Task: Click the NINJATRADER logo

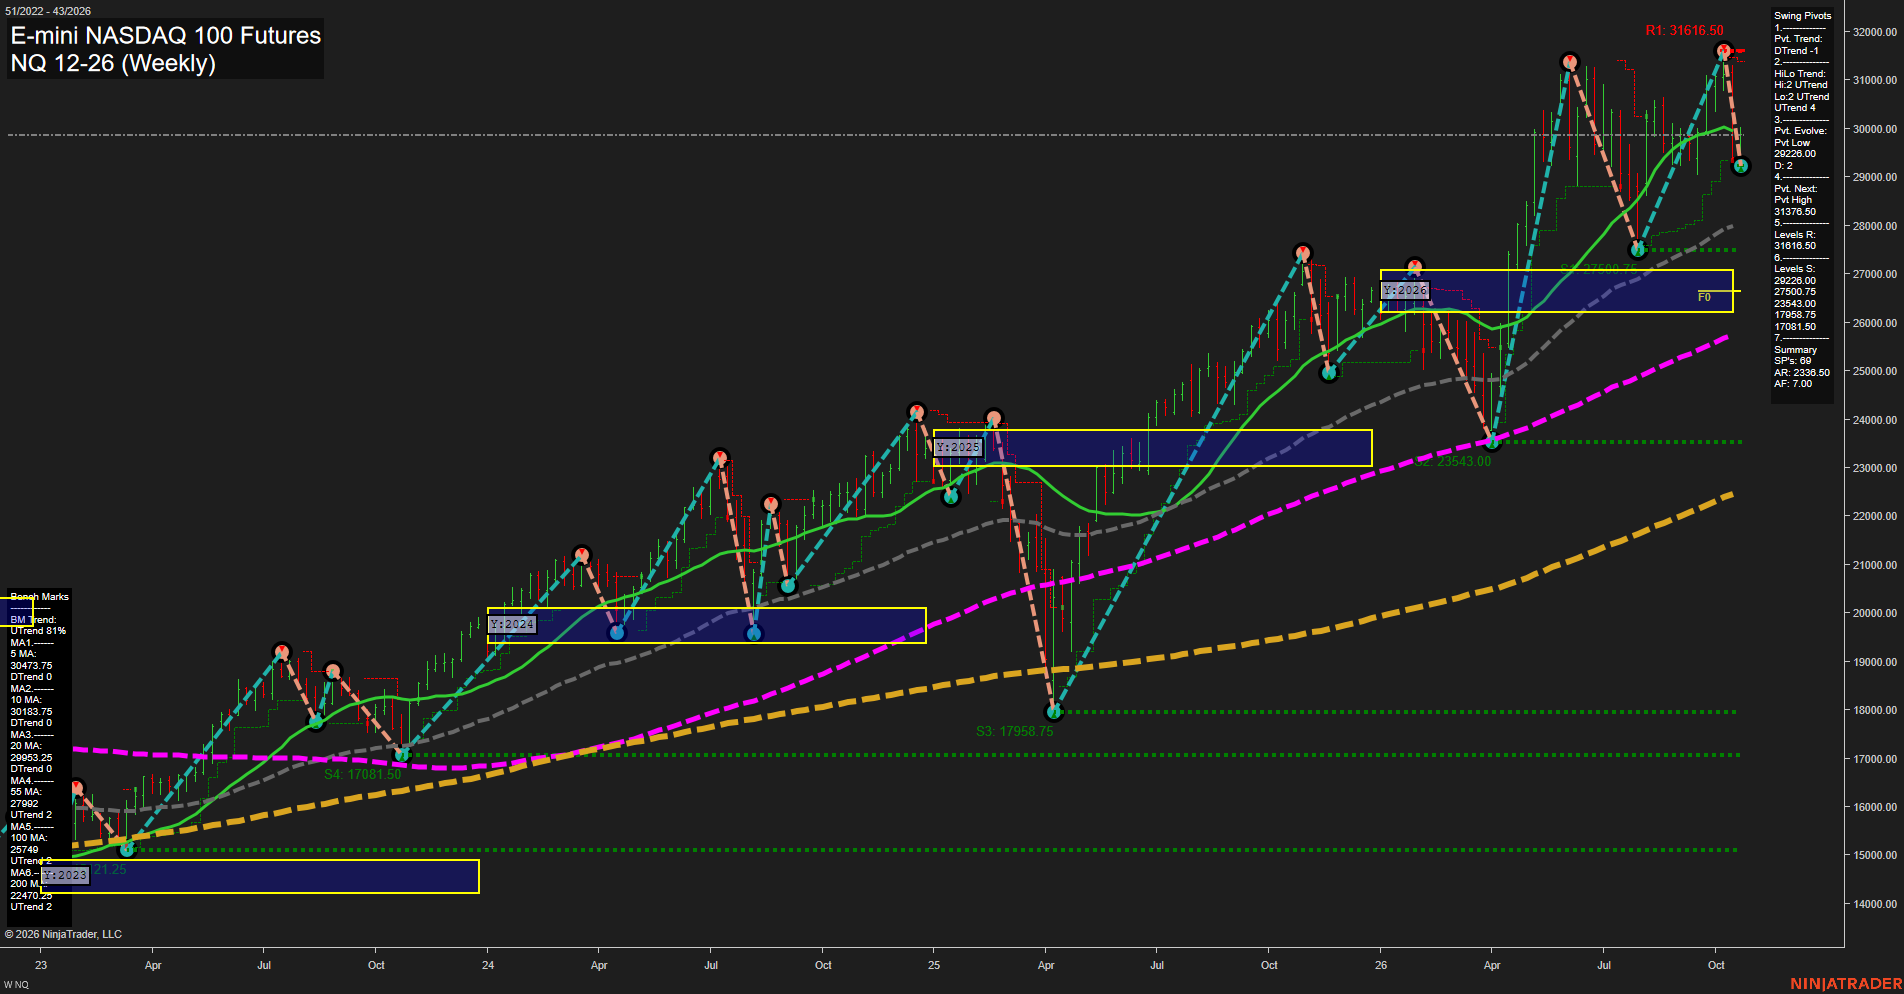Action: 1846,984
